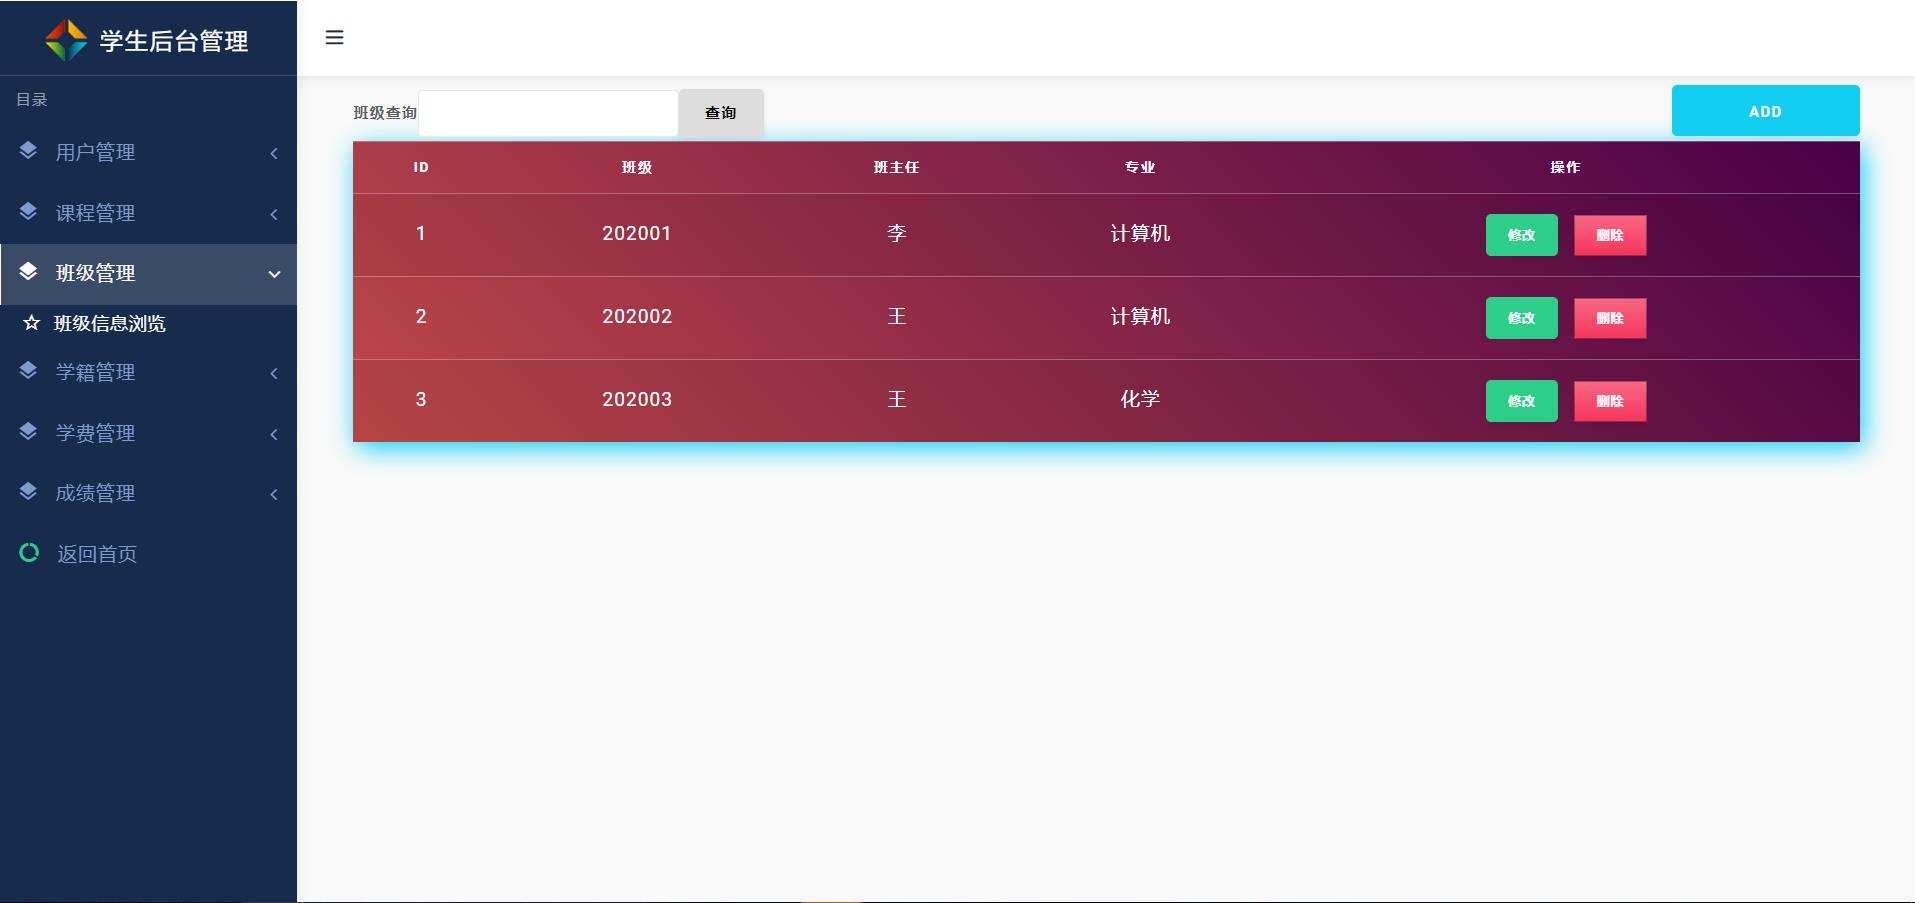1915x903 pixels.
Task: Open the 用户管理 menu
Action: click(x=148, y=152)
